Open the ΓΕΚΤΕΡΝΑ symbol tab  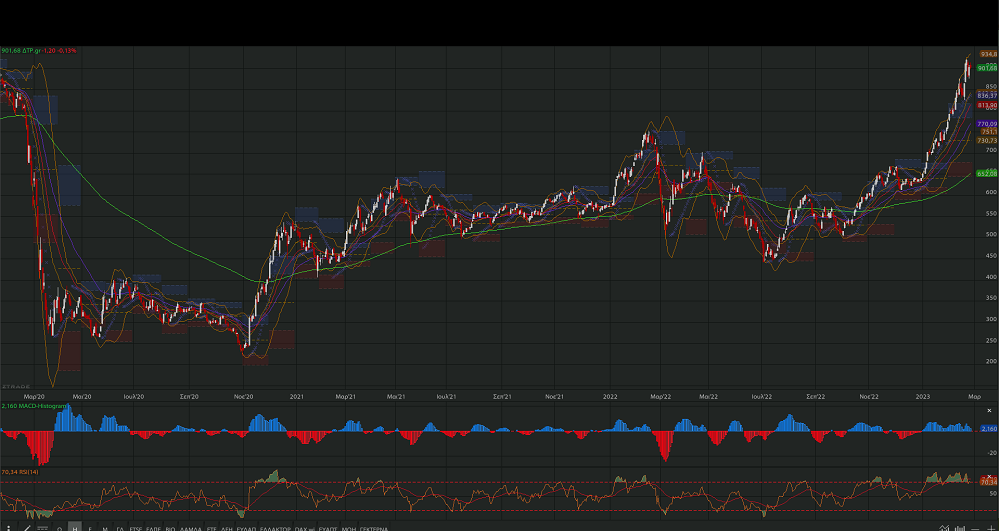(x=373, y=528)
